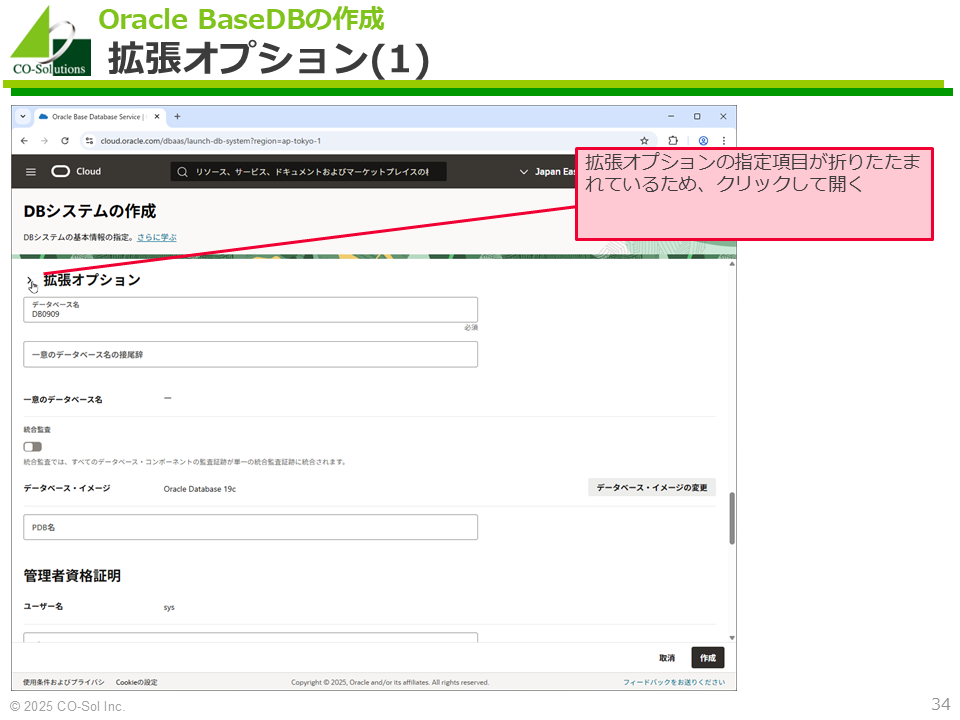Open Cookieの設定 link

pyautogui.click(x=137, y=683)
